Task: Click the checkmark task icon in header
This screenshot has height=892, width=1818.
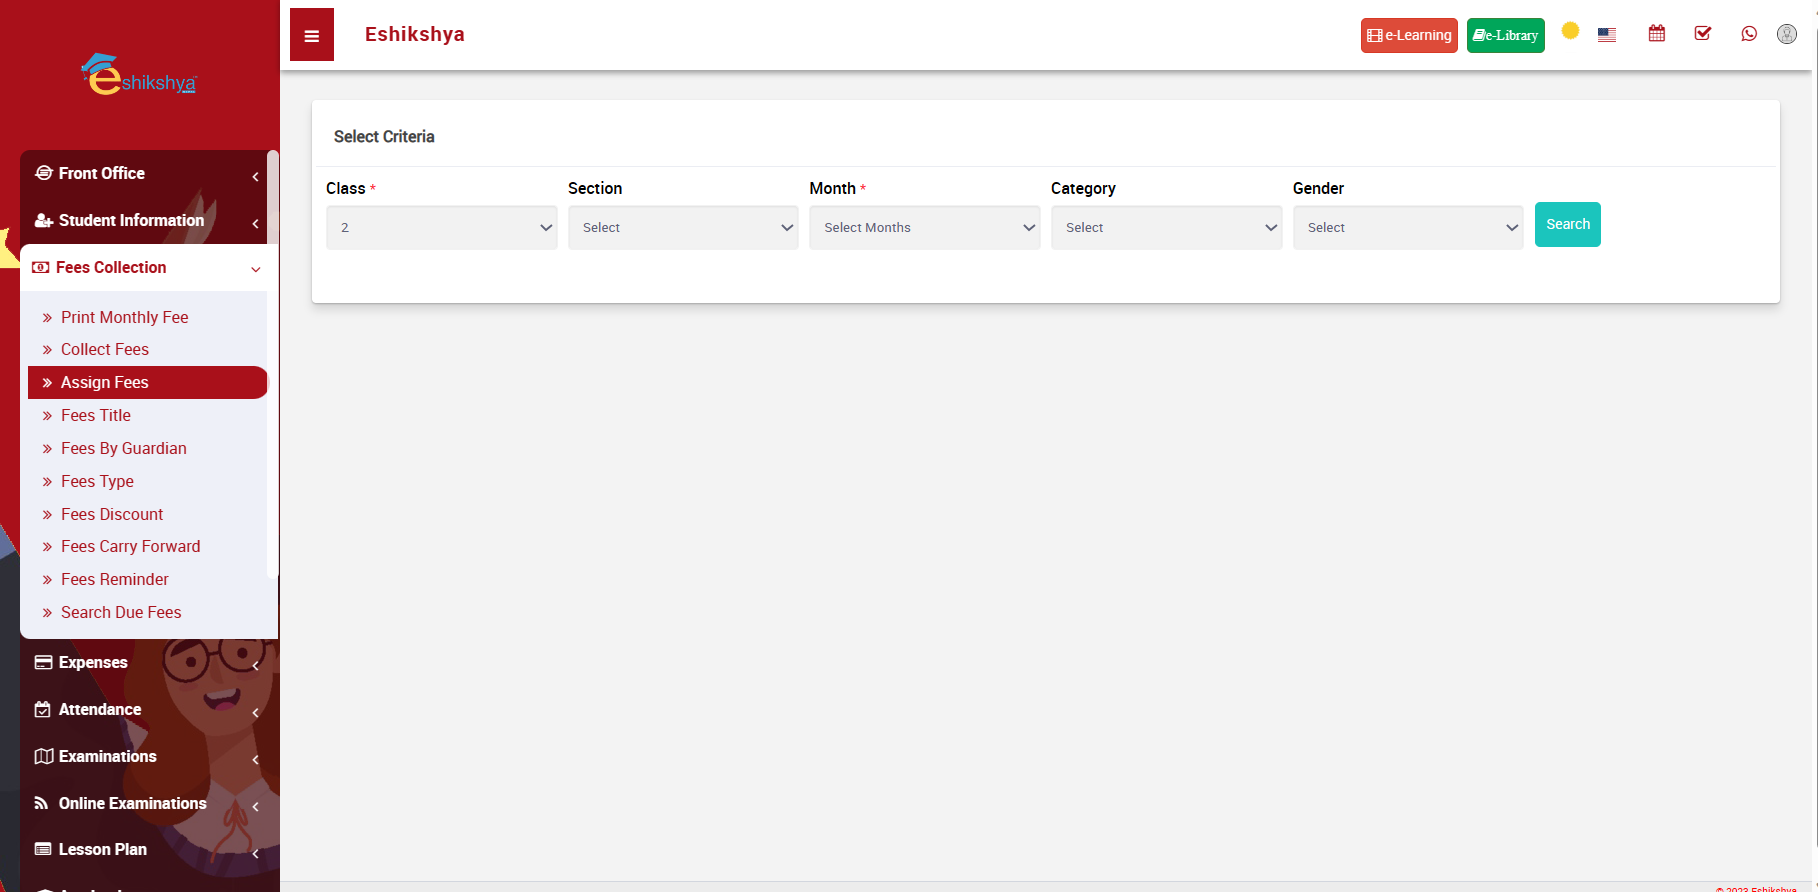Action: pos(1702,34)
